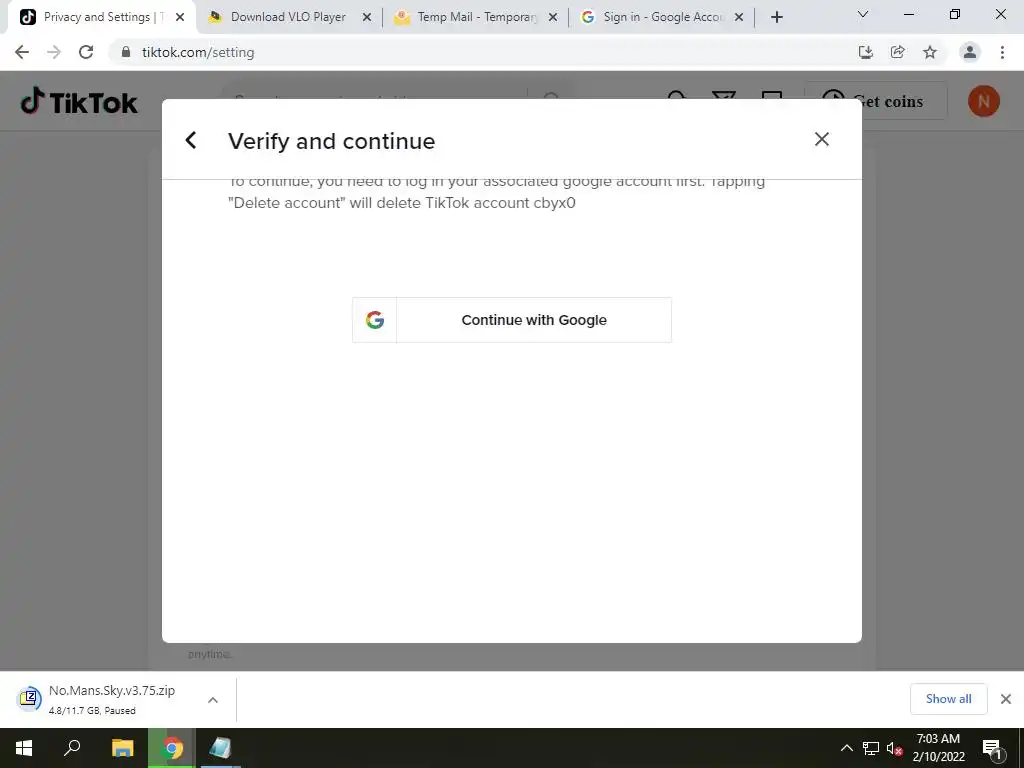Viewport: 1024px width, 768px height.
Task: Open the Chrome profile menu
Action: 970,52
